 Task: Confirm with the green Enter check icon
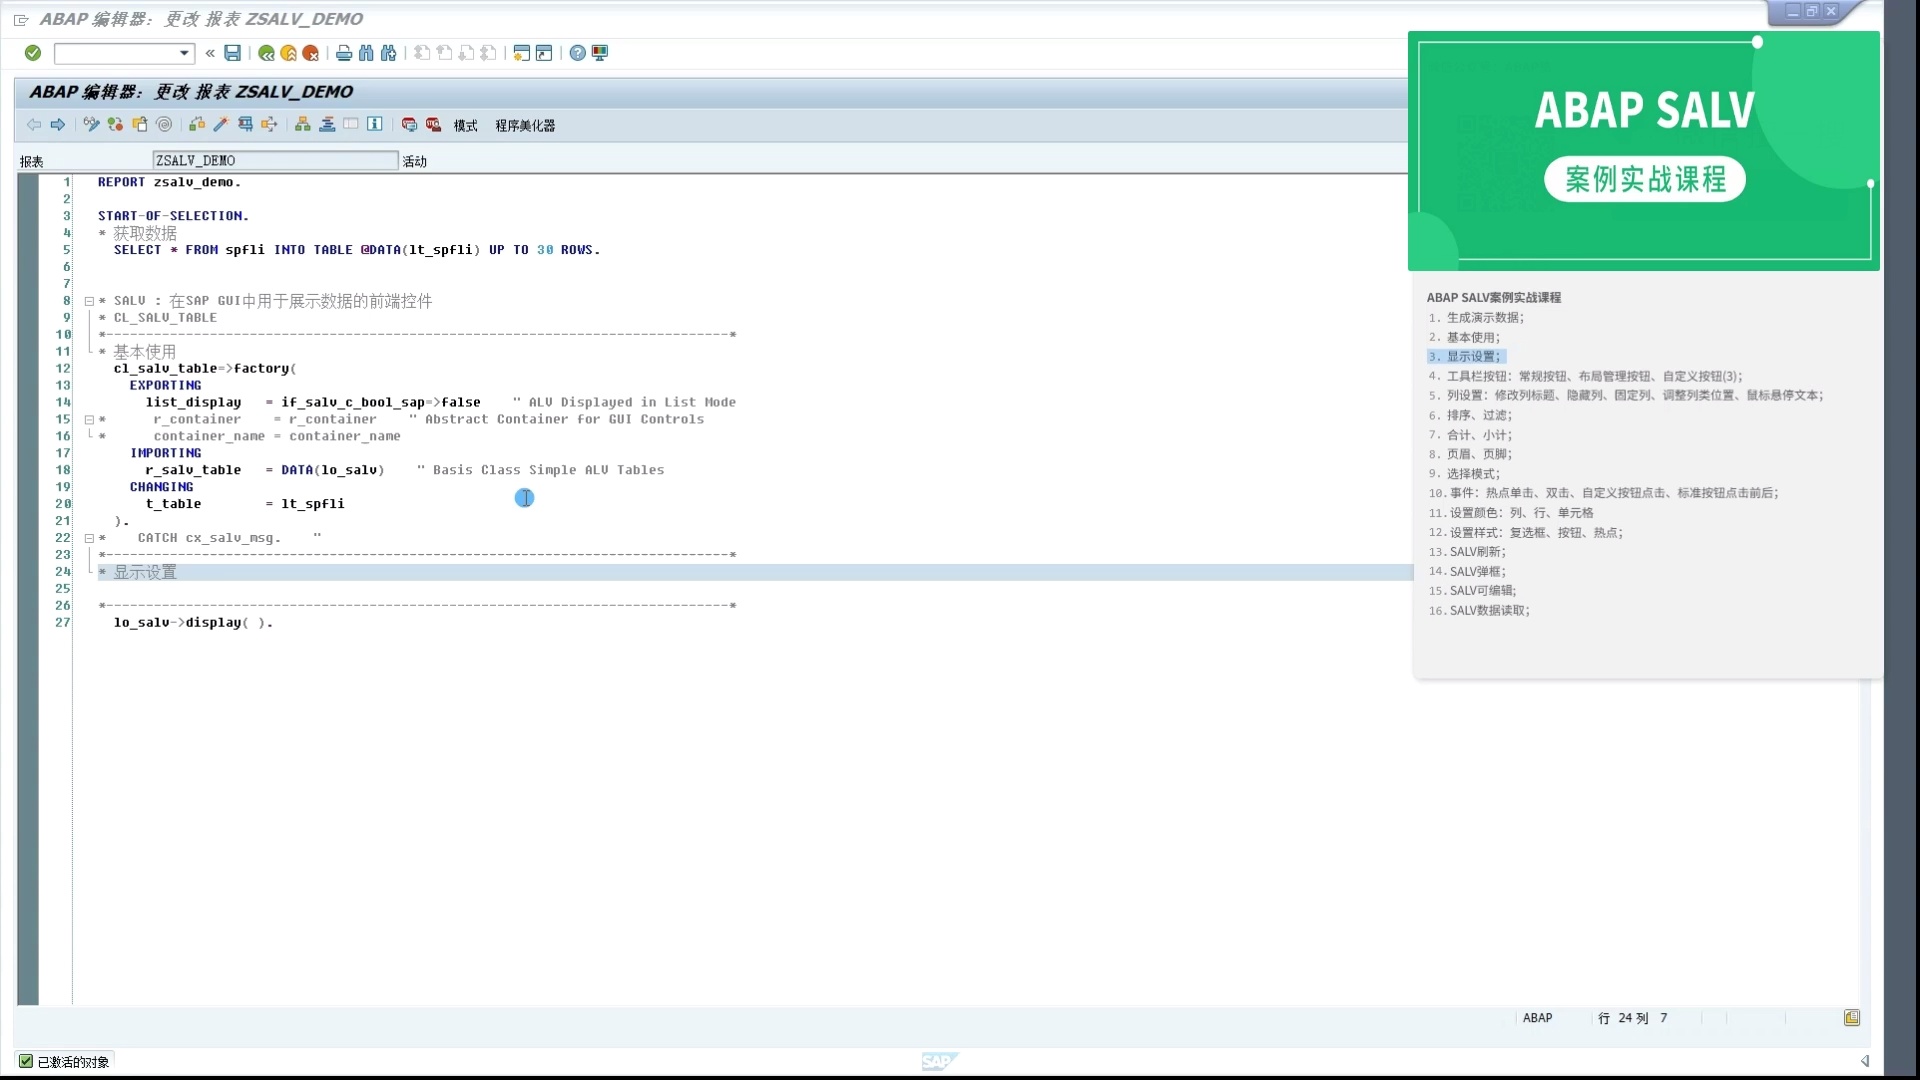(33, 53)
